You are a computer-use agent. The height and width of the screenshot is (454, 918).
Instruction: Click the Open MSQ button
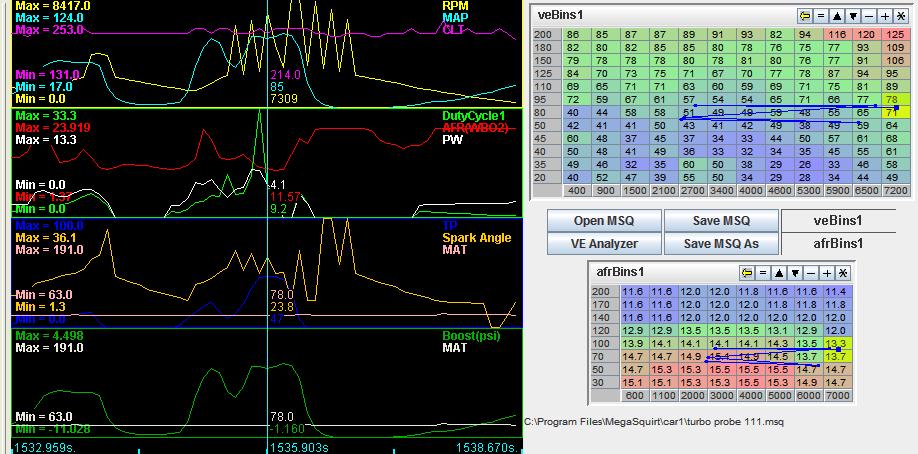pos(604,221)
